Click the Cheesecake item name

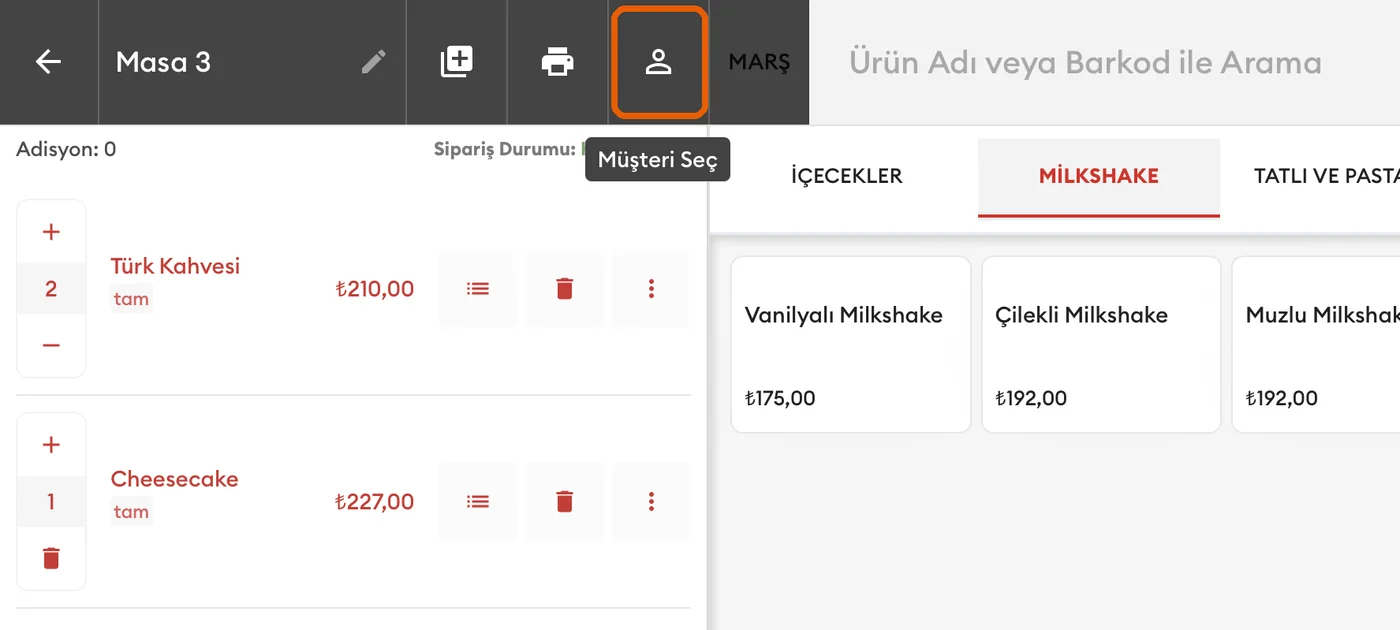[174, 479]
